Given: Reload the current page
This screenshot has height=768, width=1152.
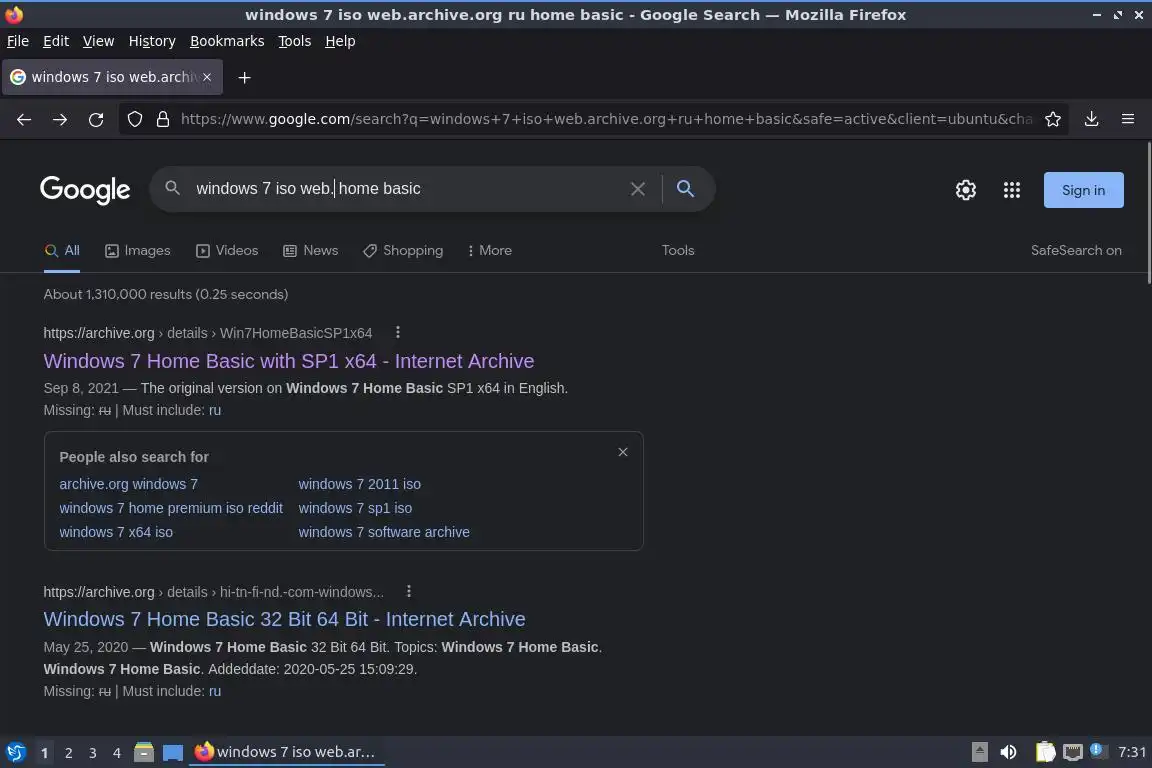Looking at the screenshot, I should (96, 119).
